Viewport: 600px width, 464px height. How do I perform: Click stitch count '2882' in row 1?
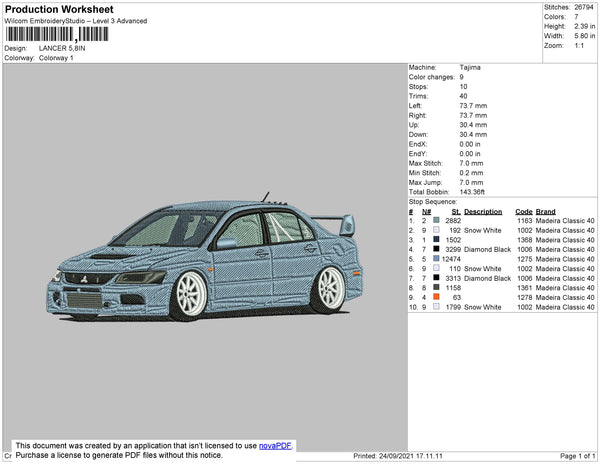point(453,221)
